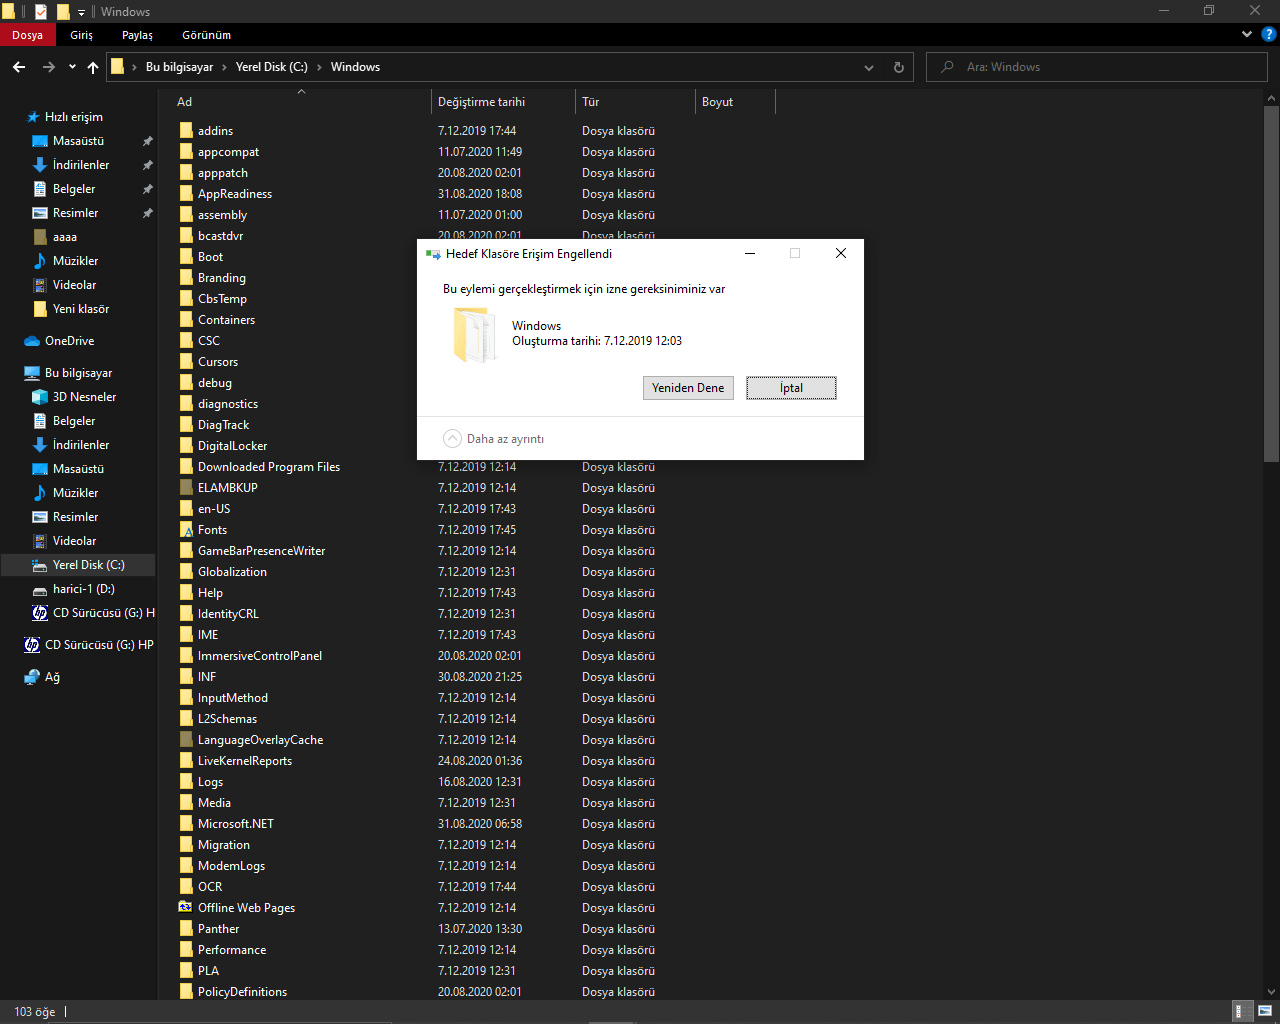Click the 103 öğe status bar text
The image size is (1280, 1024).
35,1012
